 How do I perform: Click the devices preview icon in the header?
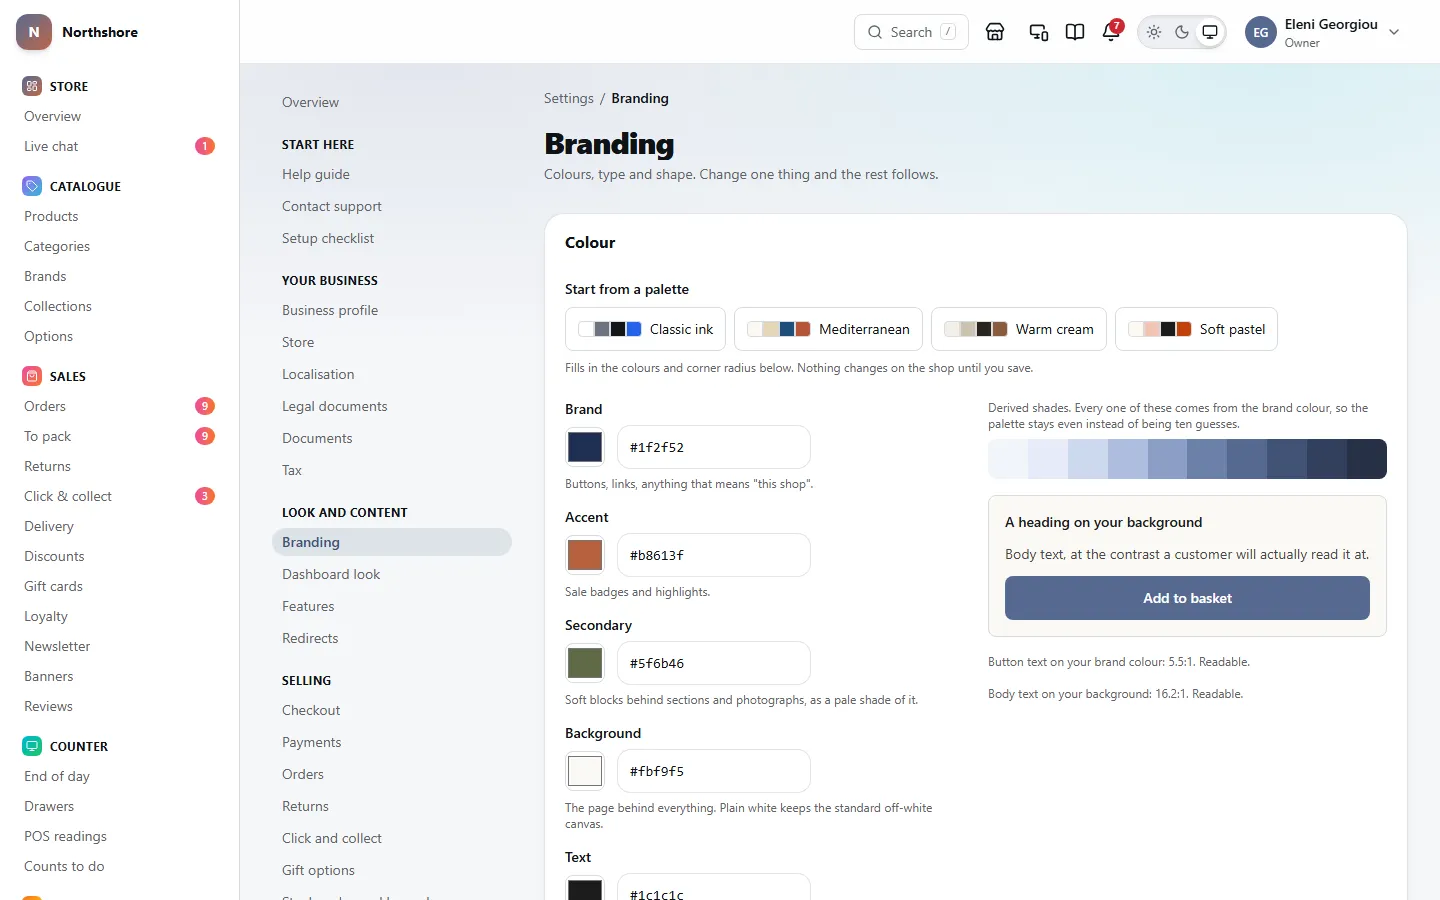[x=1039, y=32]
